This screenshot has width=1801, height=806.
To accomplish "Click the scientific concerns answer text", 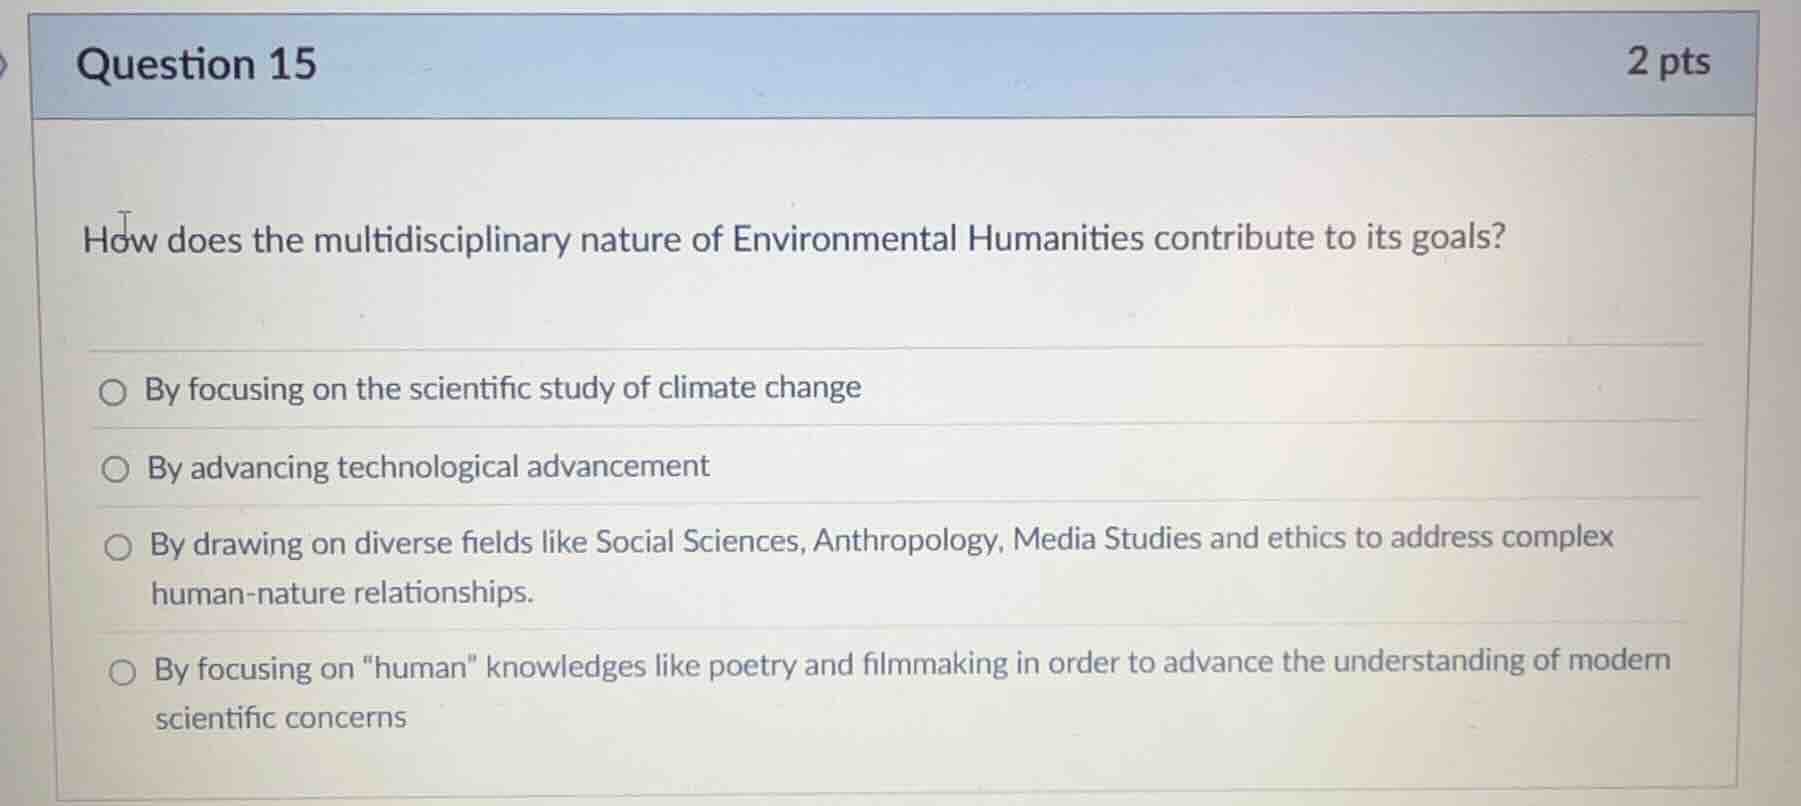I will 279,718.
